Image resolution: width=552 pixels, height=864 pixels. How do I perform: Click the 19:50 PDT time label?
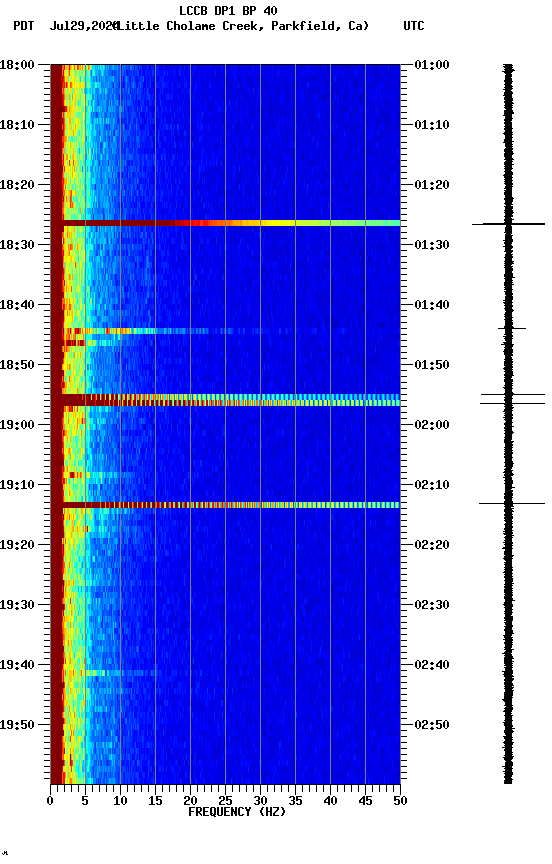(17, 726)
